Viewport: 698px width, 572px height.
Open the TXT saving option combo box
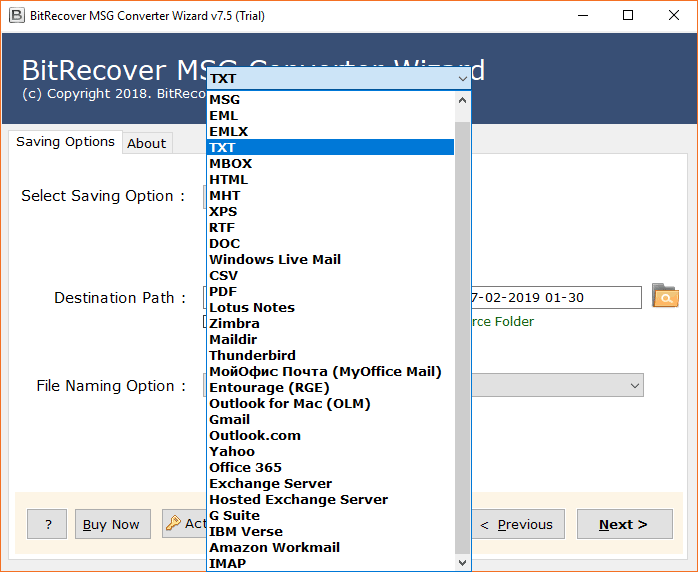click(x=339, y=79)
